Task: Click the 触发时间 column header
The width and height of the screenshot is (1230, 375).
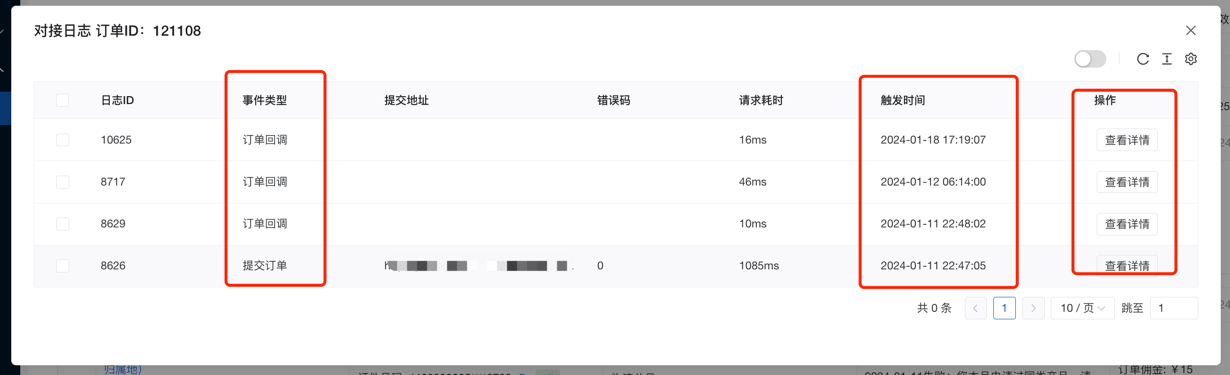Action: [903, 100]
